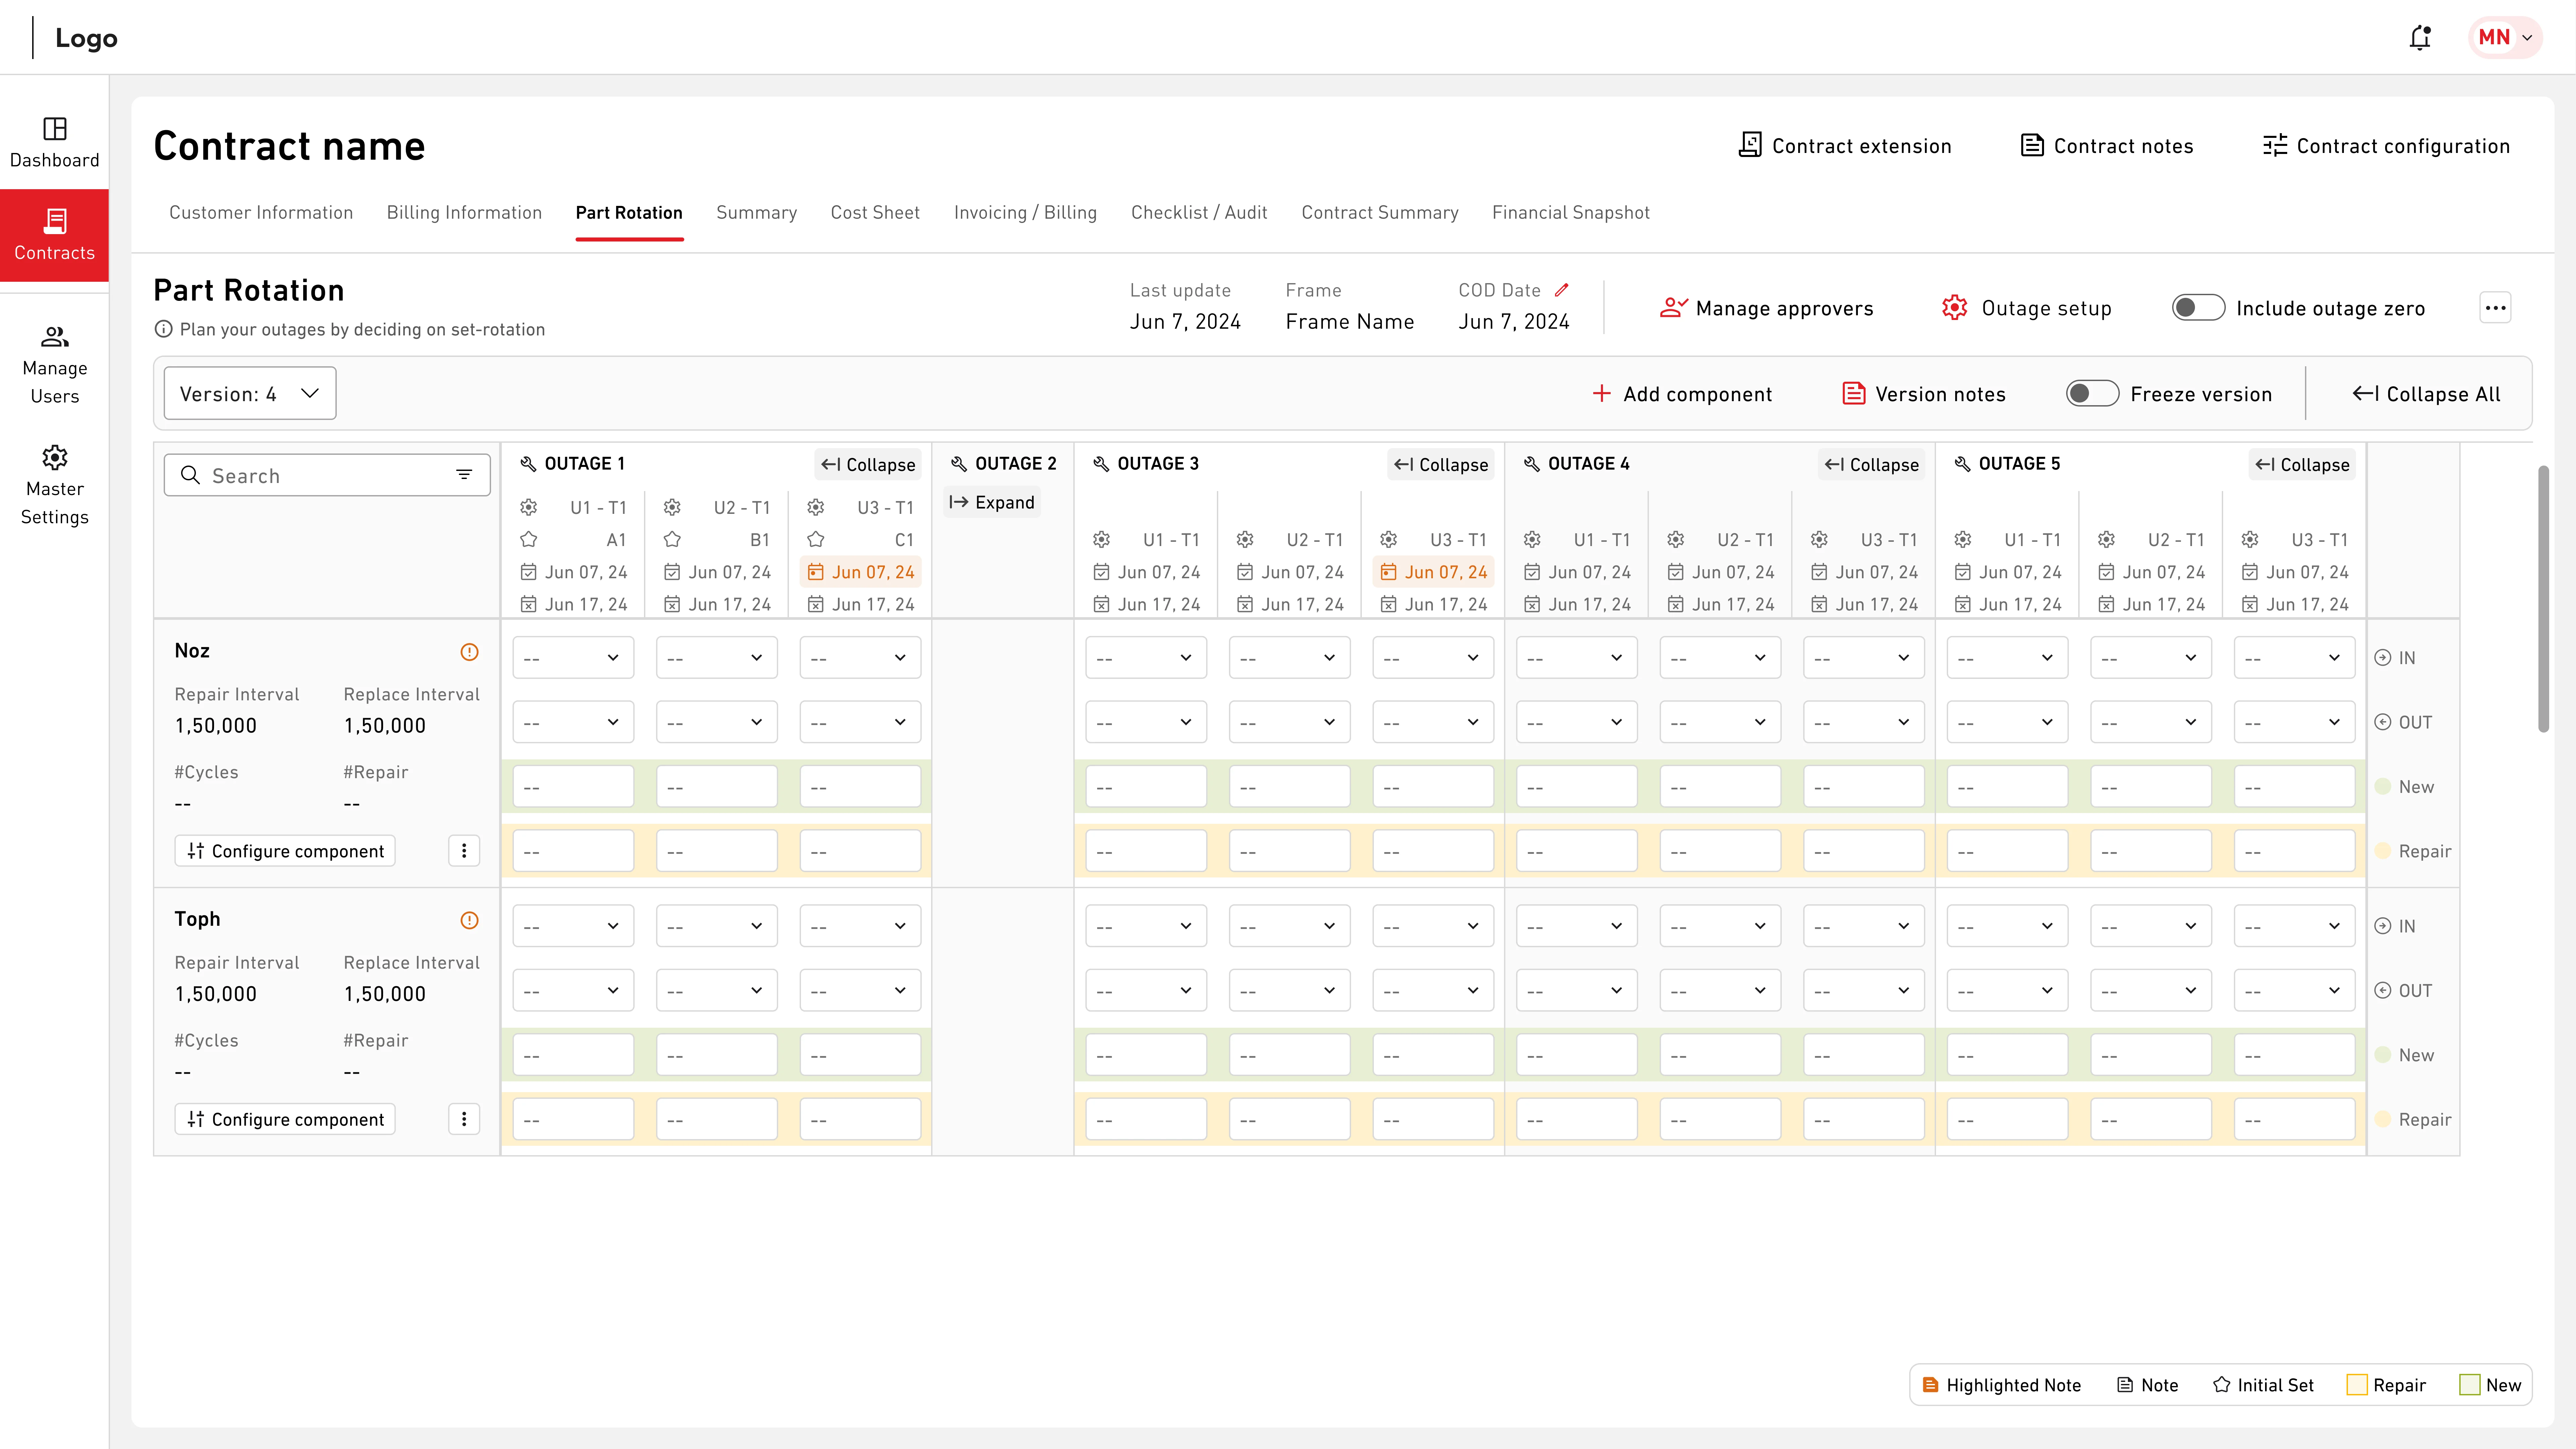Go to Dashboard in sidebar
Viewport: 2576px width, 1449px height.
point(54,142)
